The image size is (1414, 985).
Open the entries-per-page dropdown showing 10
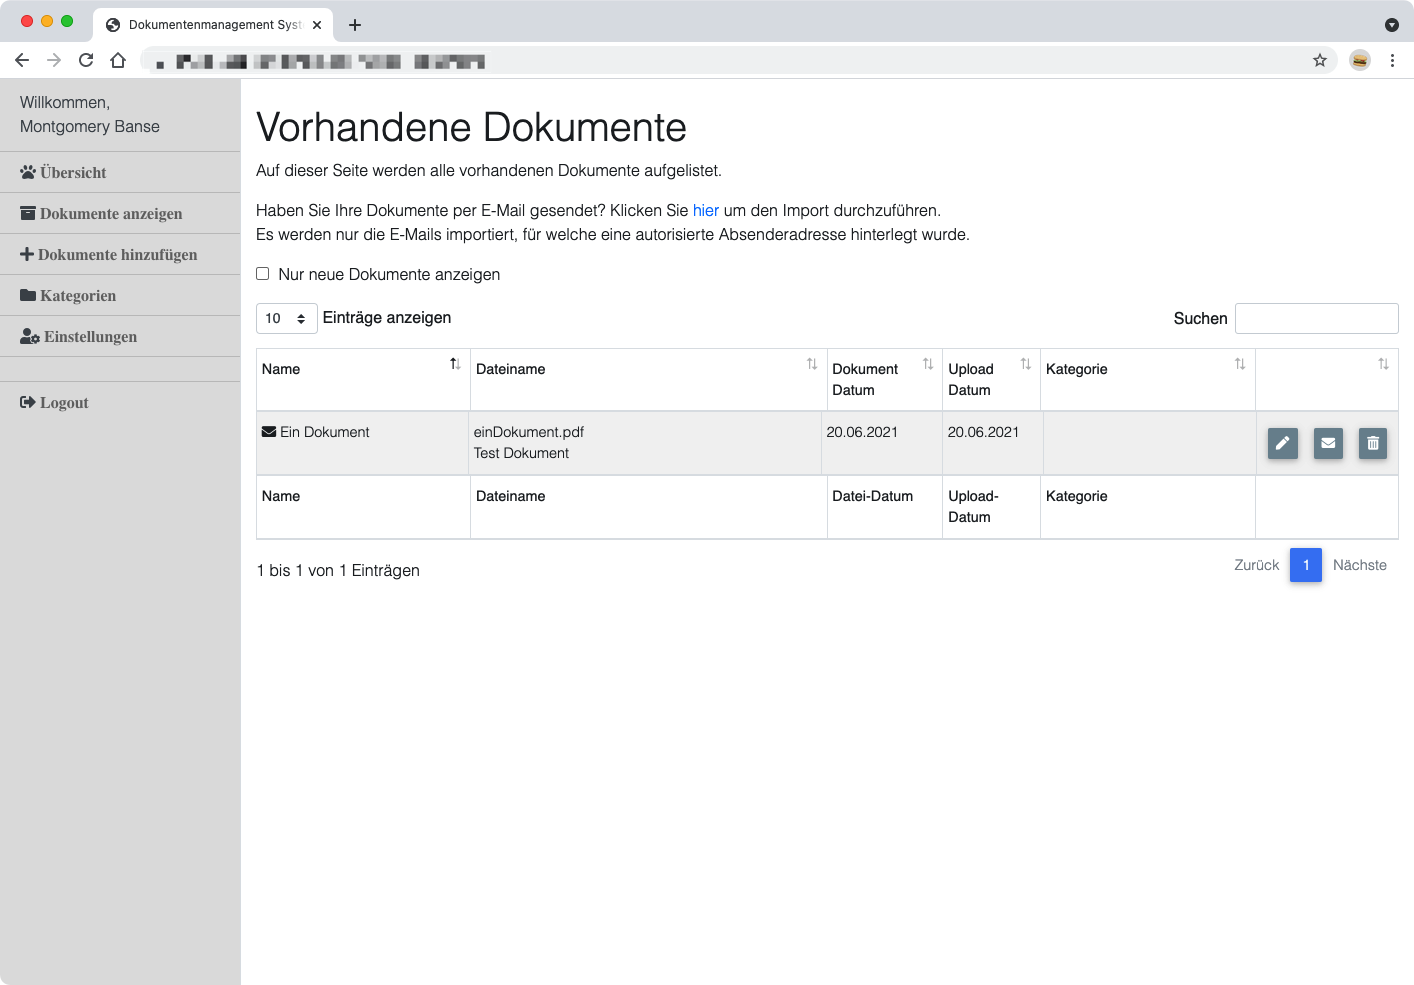click(x=287, y=318)
